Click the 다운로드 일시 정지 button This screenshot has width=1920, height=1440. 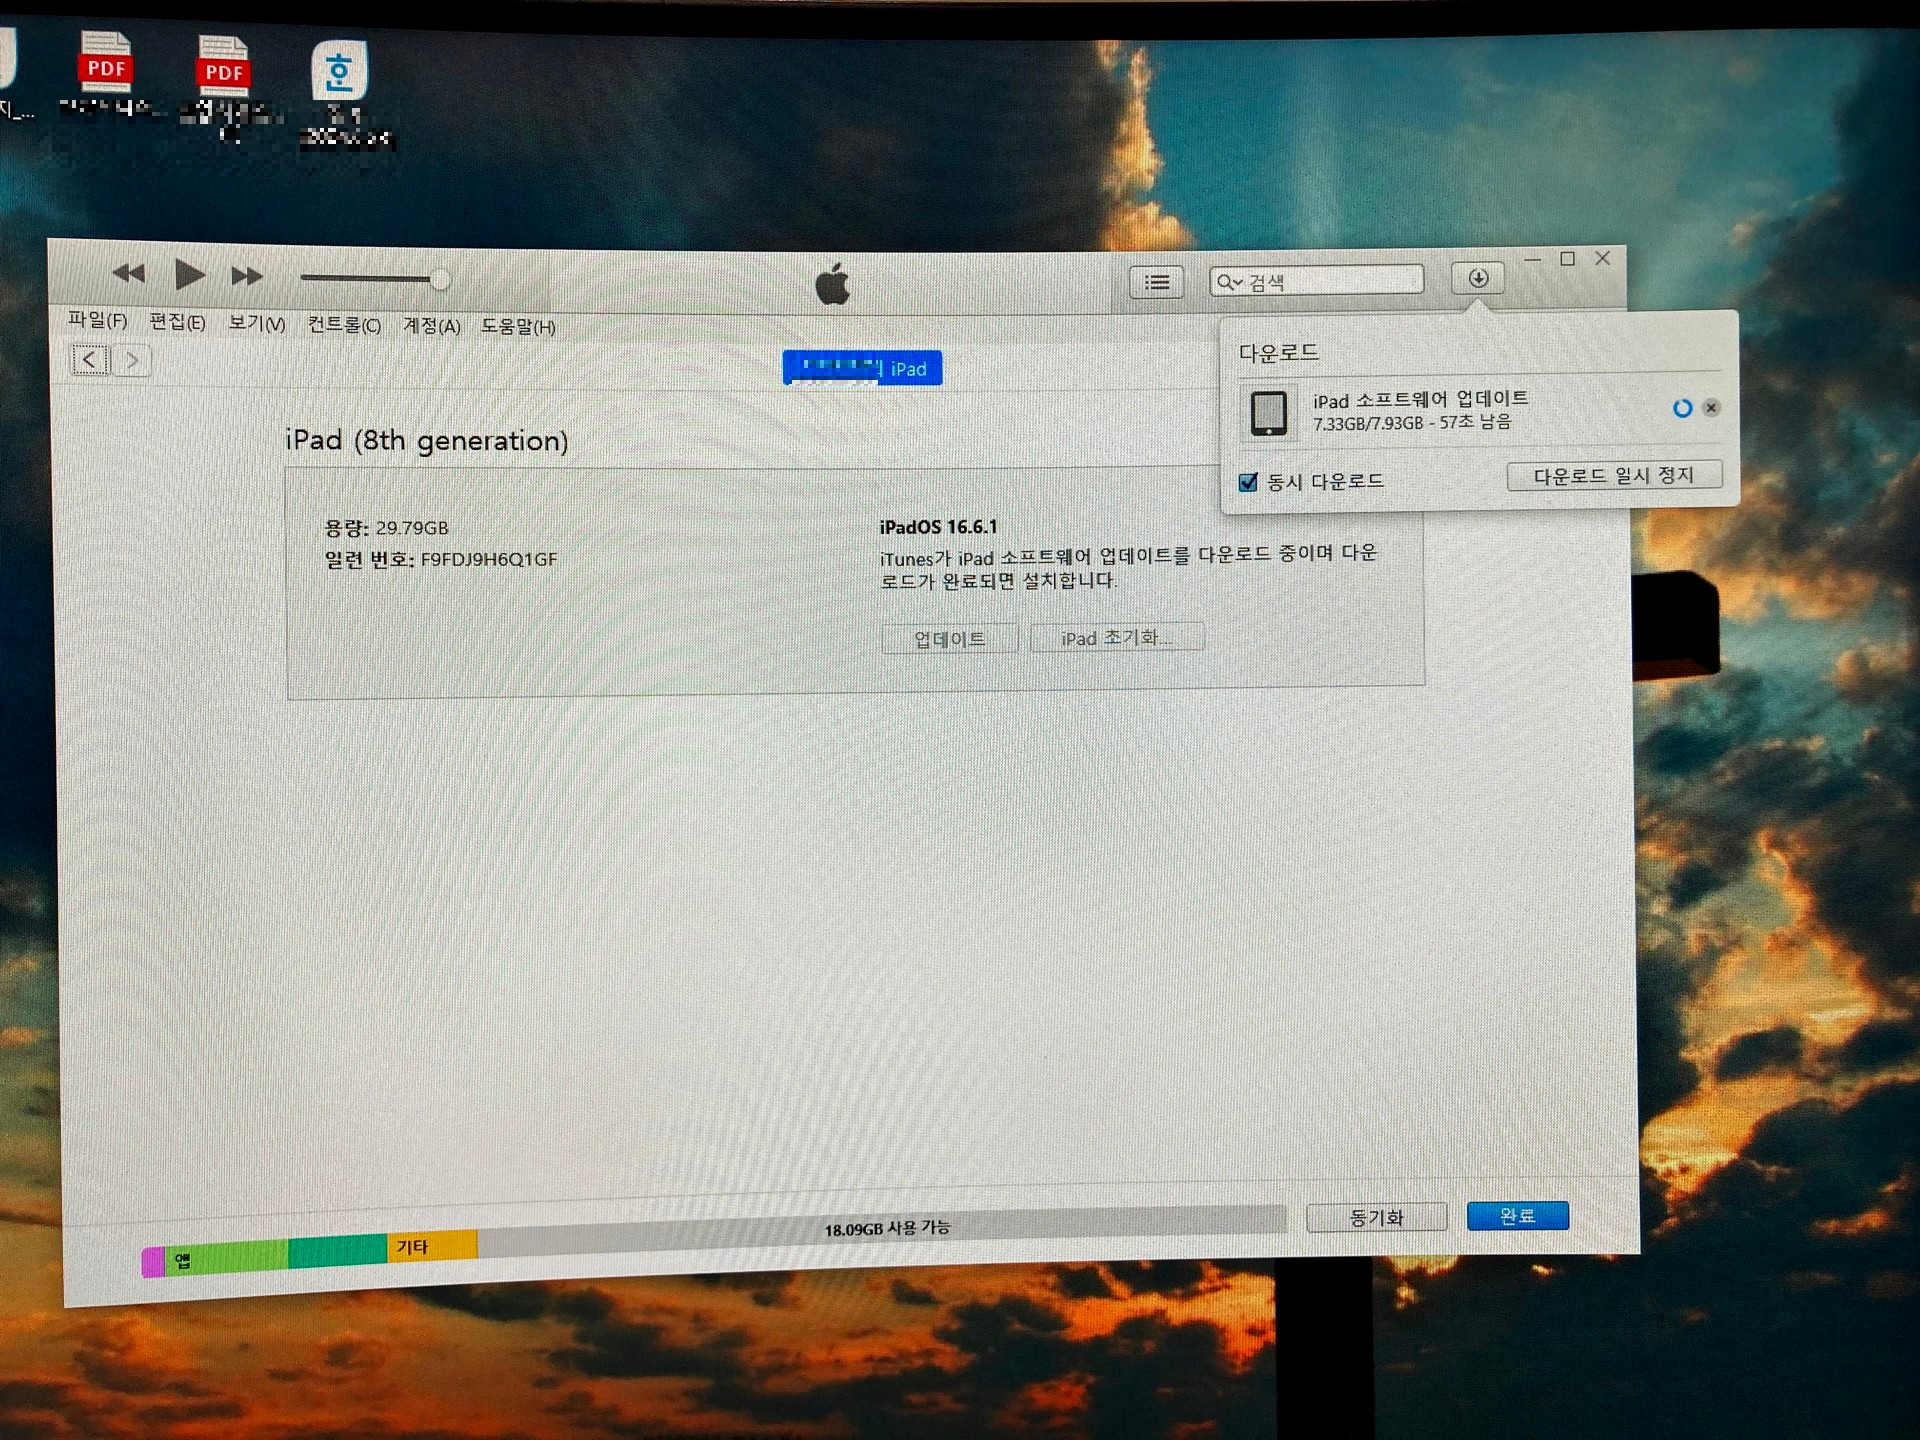[1613, 476]
